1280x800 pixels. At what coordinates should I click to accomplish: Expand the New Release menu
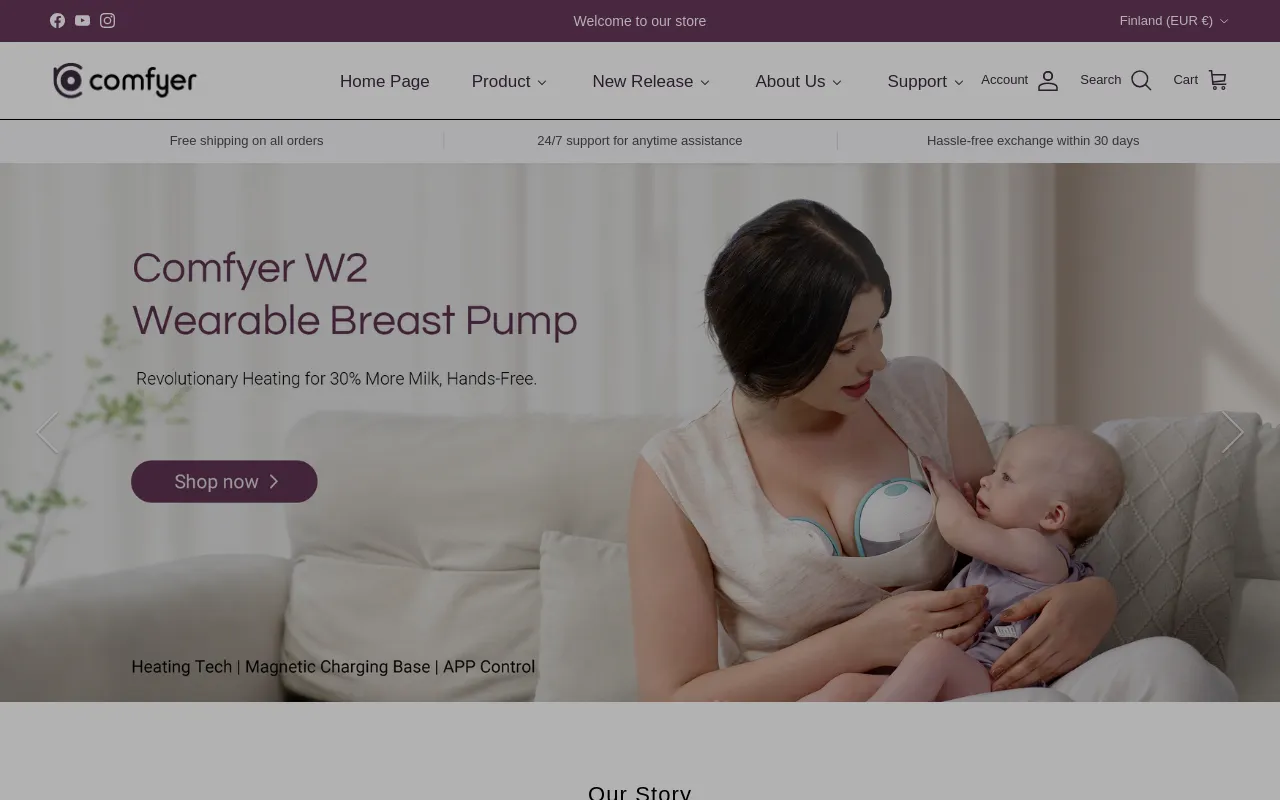click(x=651, y=81)
